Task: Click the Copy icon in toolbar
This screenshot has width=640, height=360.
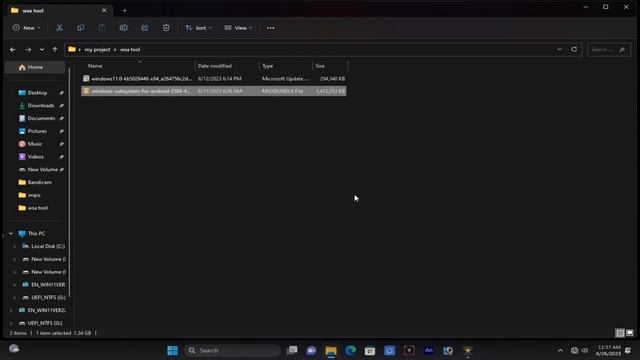Action: click(80, 28)
